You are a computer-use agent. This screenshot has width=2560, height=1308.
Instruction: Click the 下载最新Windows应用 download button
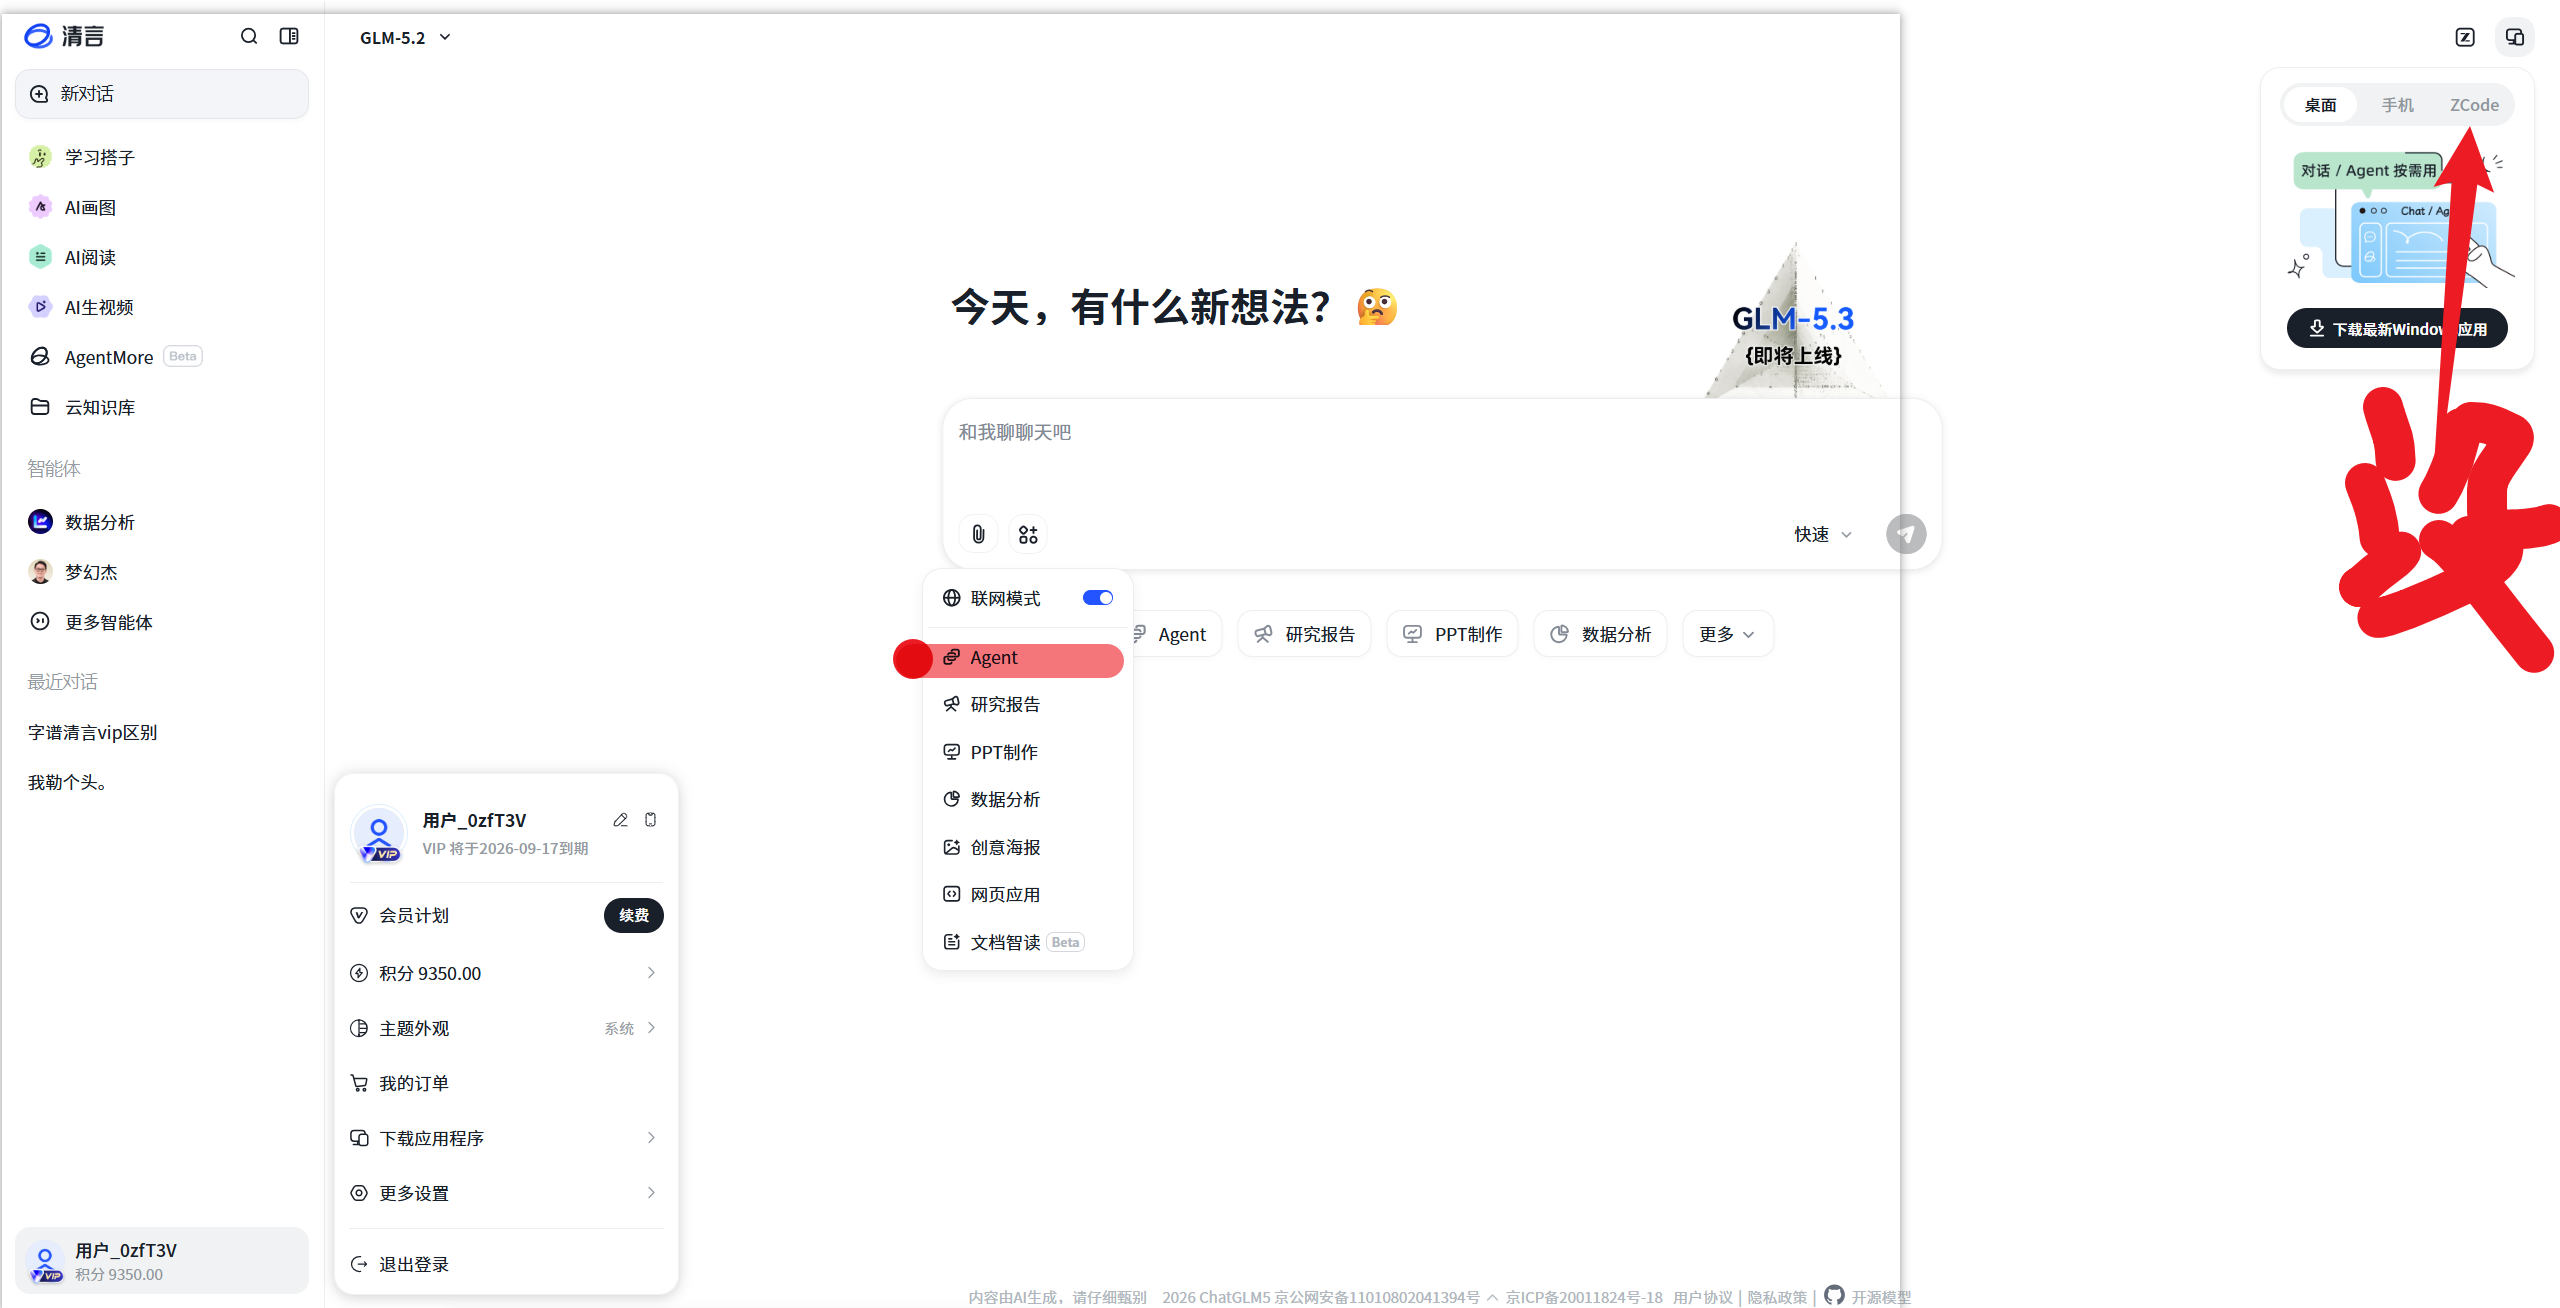pyautogui.click(x=2397, y=329)
